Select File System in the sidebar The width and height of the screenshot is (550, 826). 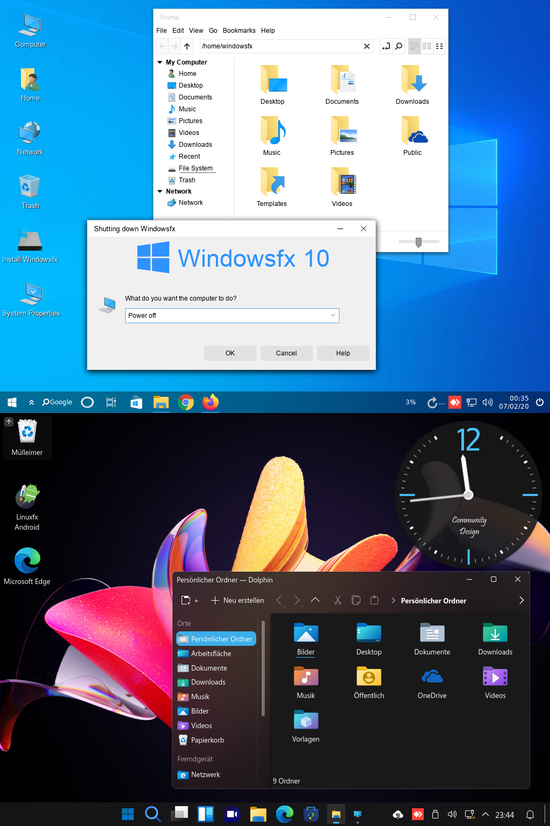(191, 169)
